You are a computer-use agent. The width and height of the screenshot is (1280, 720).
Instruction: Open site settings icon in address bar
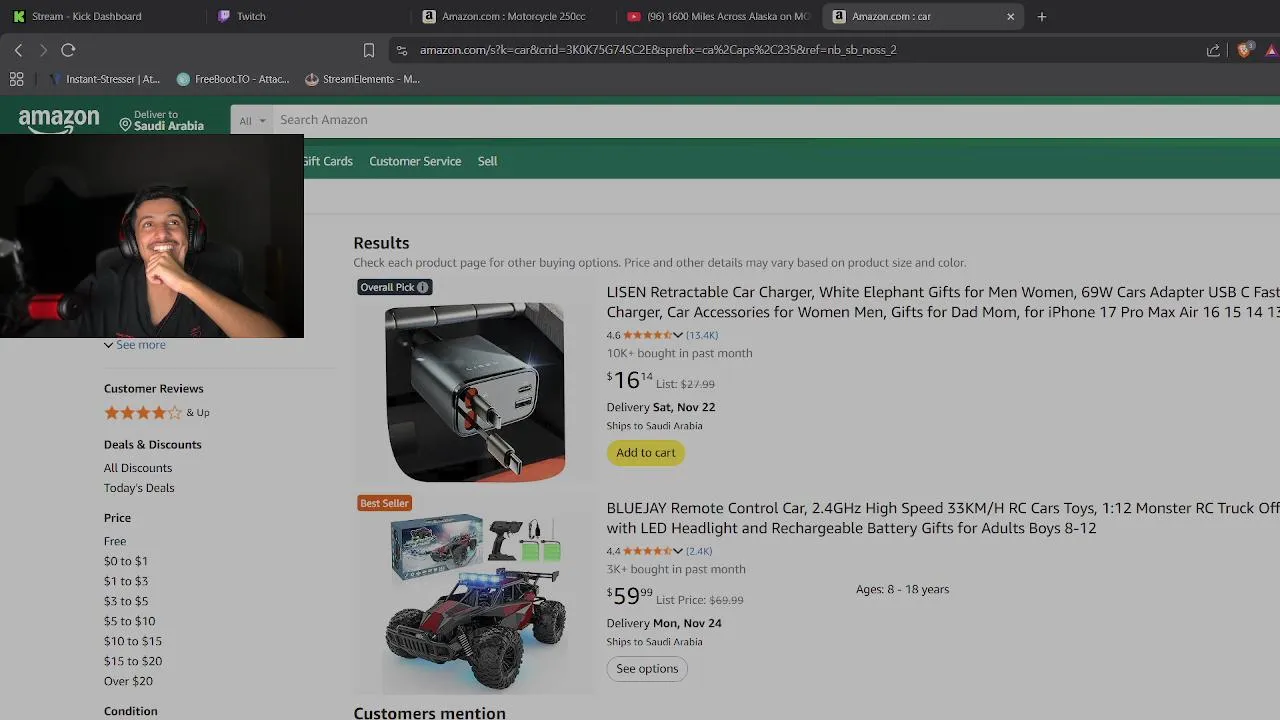click(402, 50)
